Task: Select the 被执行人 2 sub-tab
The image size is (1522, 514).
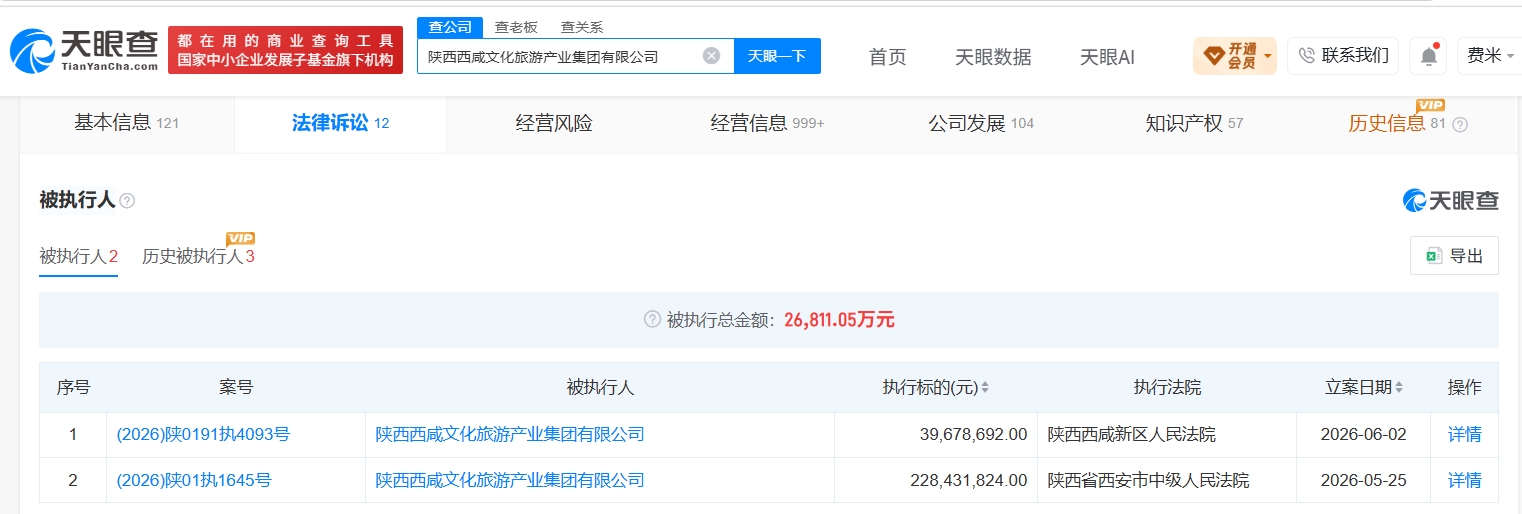Action: [79, 257]
